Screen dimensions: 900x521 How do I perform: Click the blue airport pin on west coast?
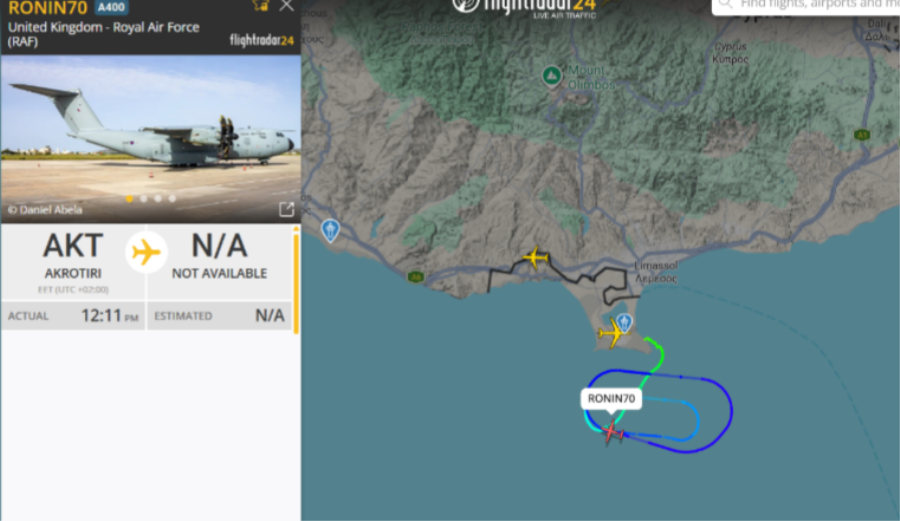330,230
